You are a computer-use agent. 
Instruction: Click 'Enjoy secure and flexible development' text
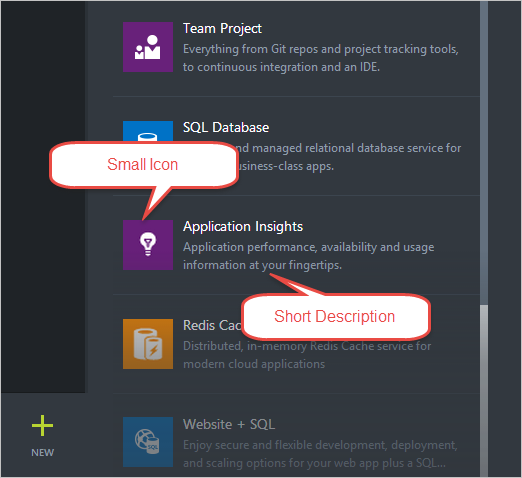click(320, 445)
